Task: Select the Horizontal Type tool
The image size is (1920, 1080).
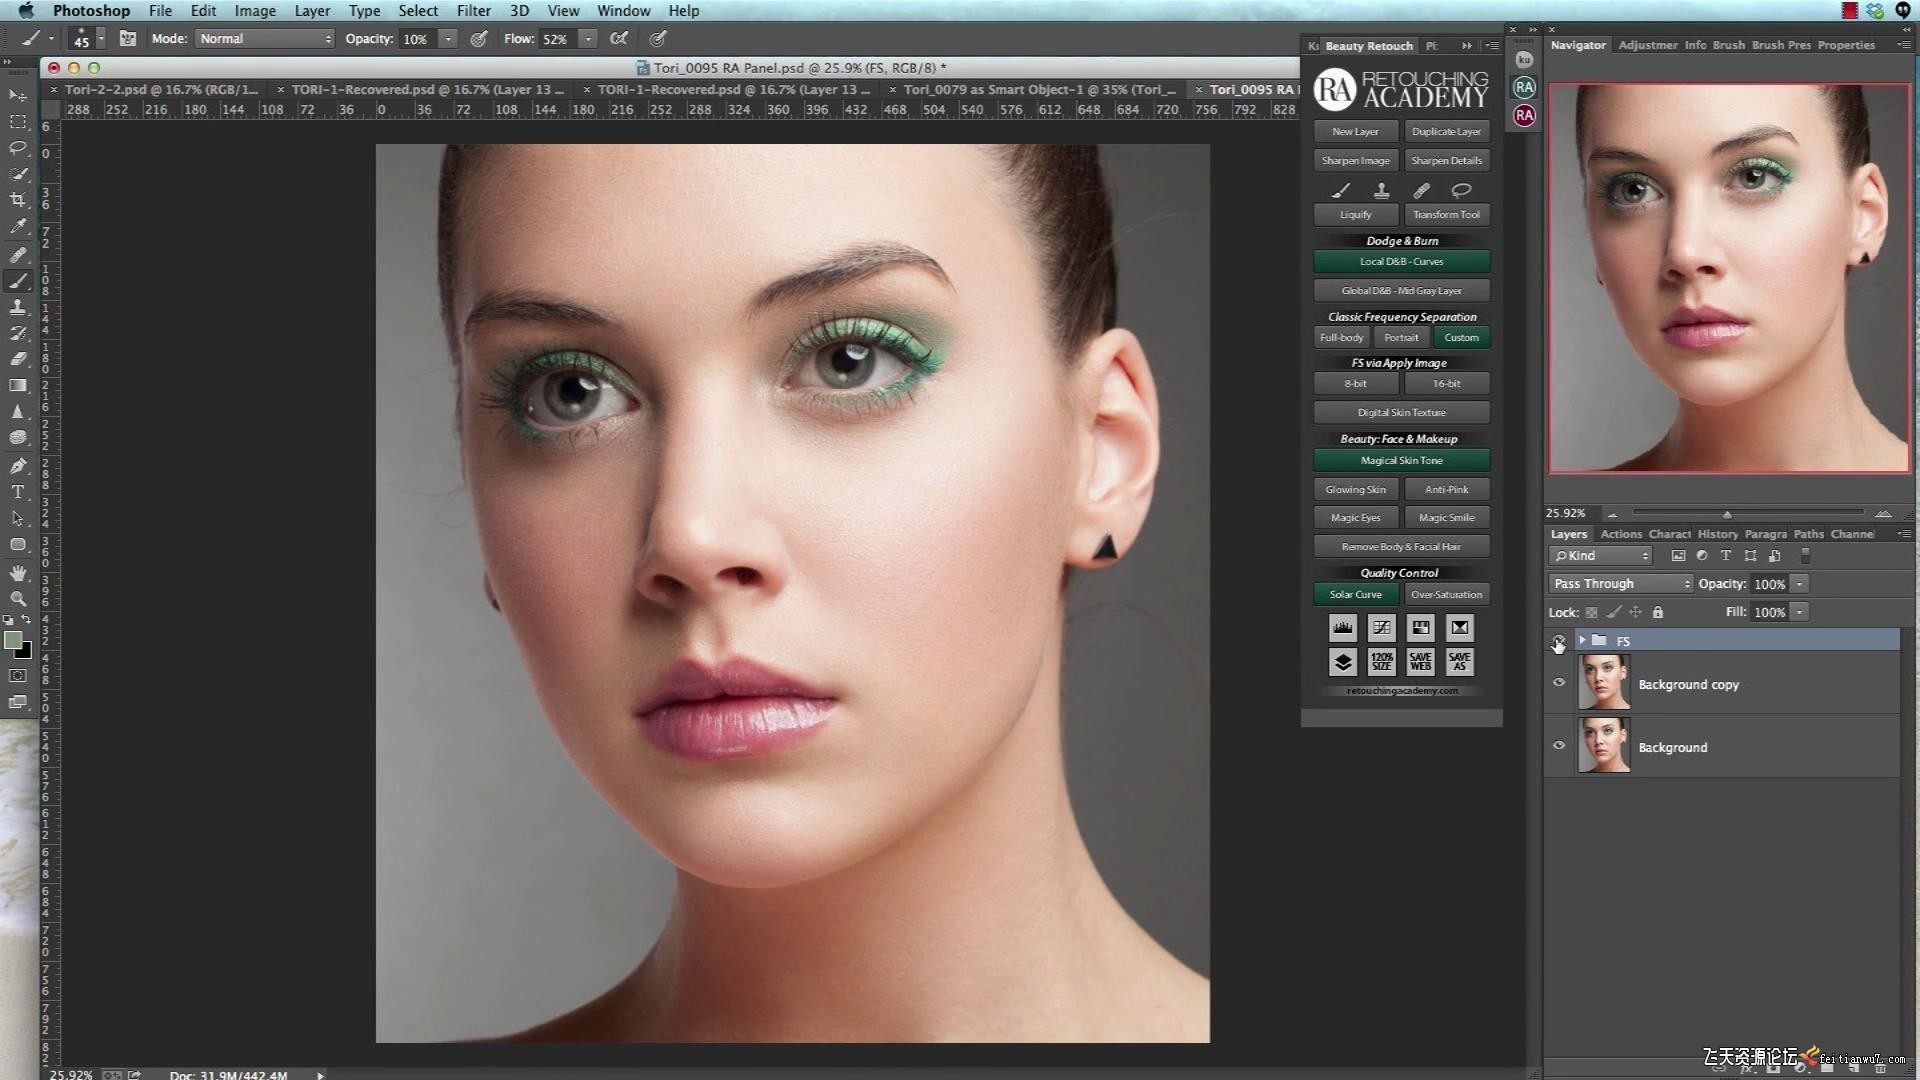Action: (18, 492)
